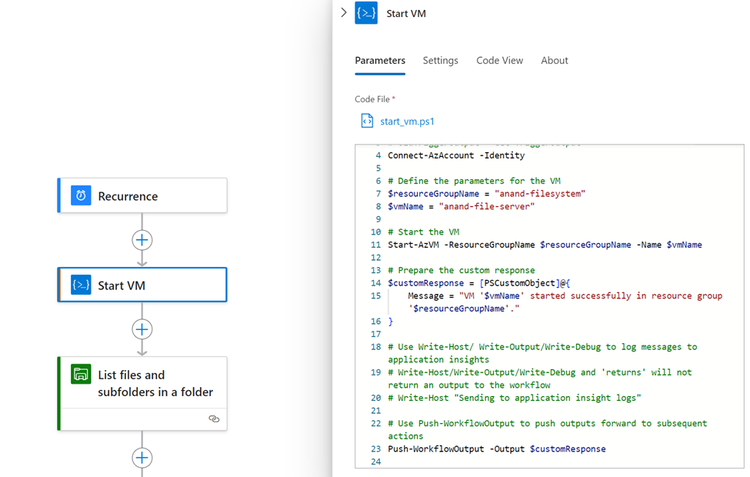Click the connection link icon on List files card
This screenshot has width=750, height=477.
[x=214, y=419]
